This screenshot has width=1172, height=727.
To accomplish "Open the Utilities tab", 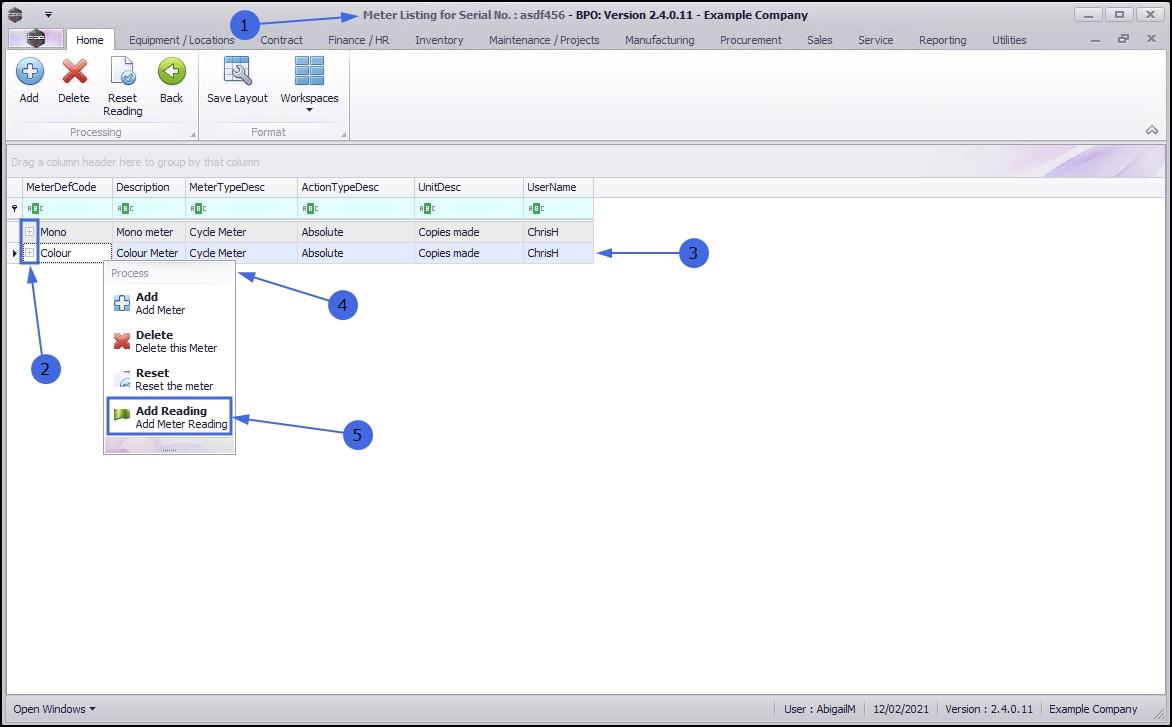I will 1009,40.
